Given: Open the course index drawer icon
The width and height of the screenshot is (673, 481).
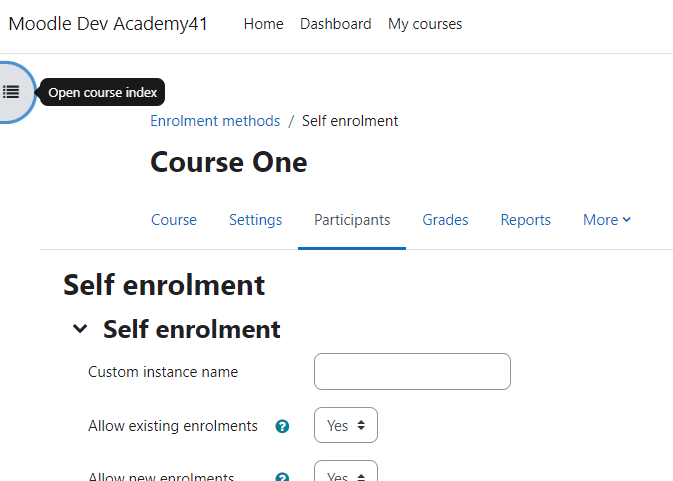Looking at the screenshot, I should point(13,92).
